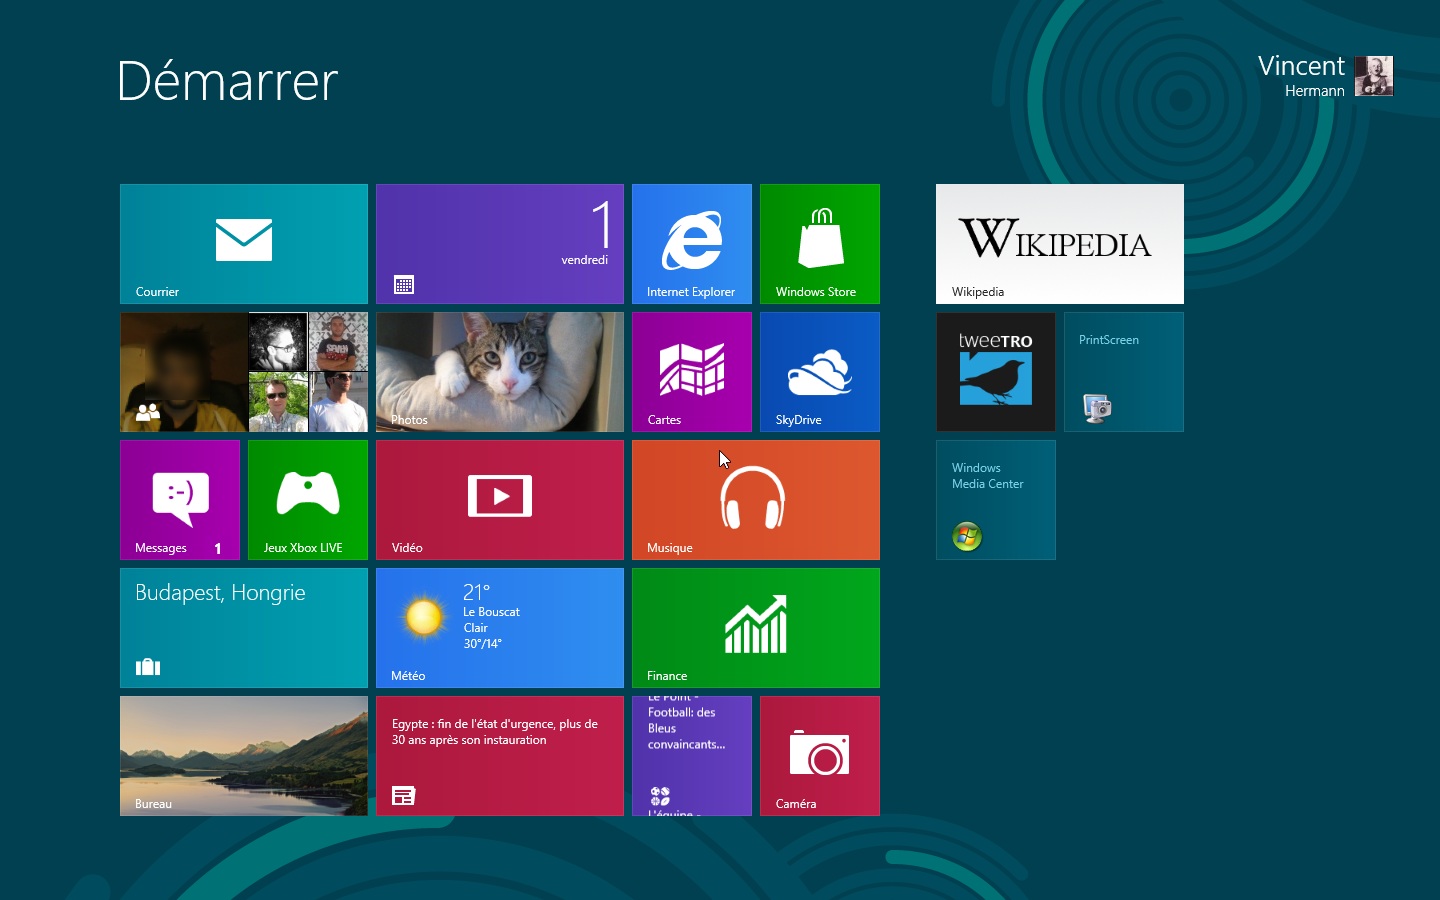
Task: Open the Budapest, Hongrie travel tile
Action: (243, 627)
